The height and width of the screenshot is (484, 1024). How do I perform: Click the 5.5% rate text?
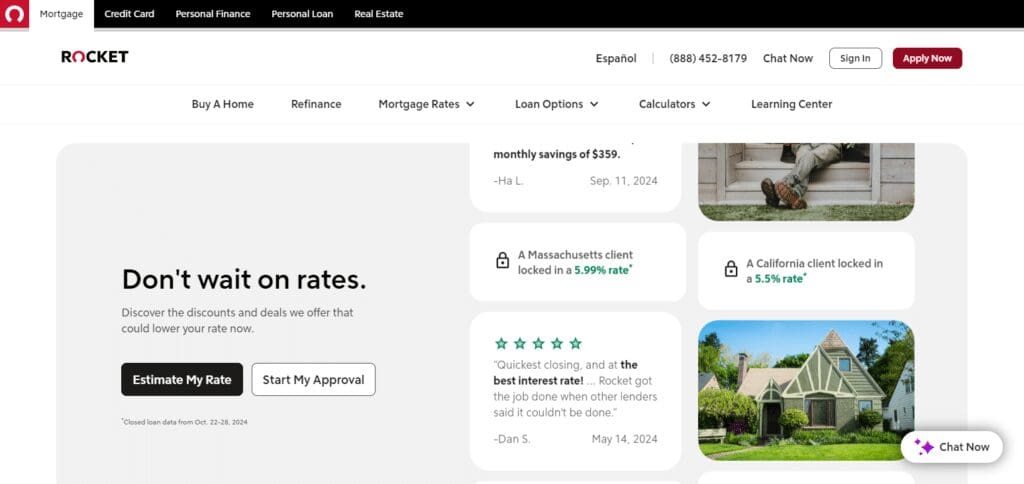779,278
